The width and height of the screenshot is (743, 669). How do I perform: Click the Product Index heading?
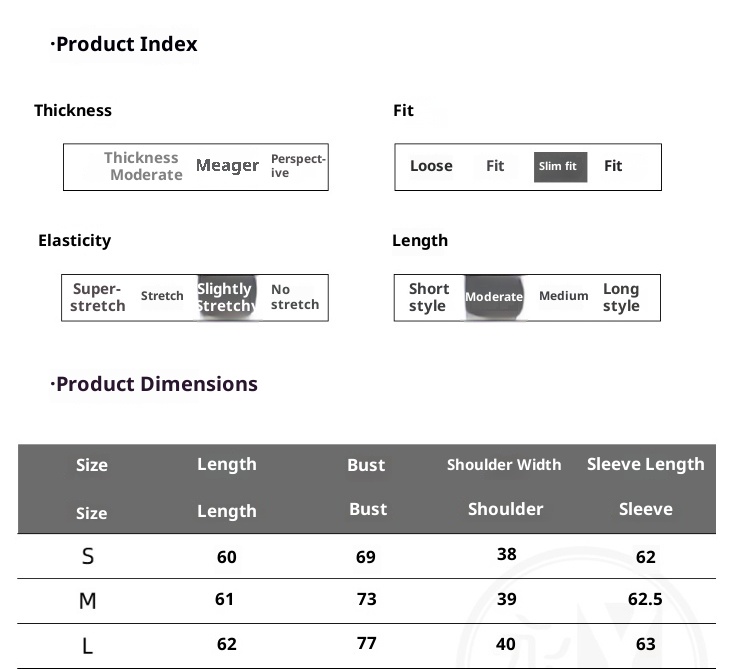(x=125, y=44)
